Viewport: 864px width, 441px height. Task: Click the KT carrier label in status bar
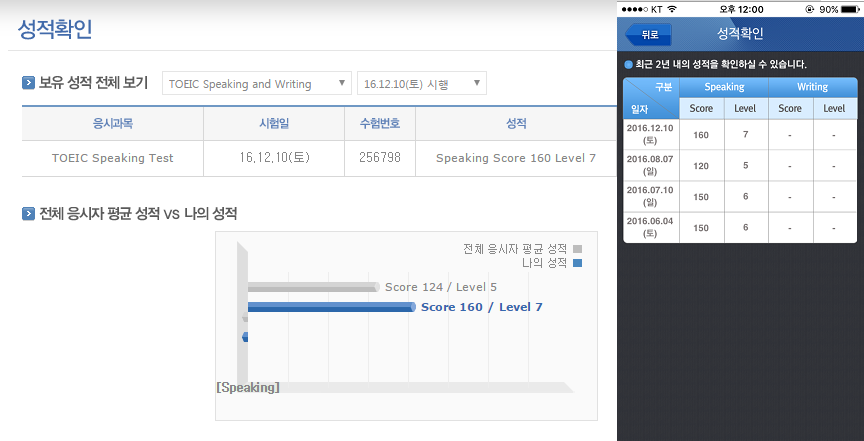coord(656,9)
